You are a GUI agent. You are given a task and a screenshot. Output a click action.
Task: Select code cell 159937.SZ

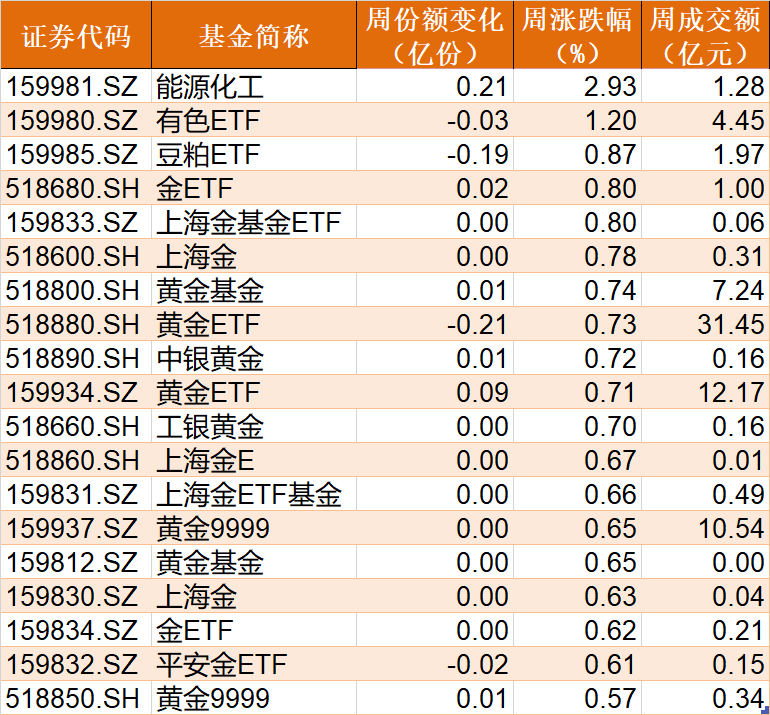pos(76,528)
